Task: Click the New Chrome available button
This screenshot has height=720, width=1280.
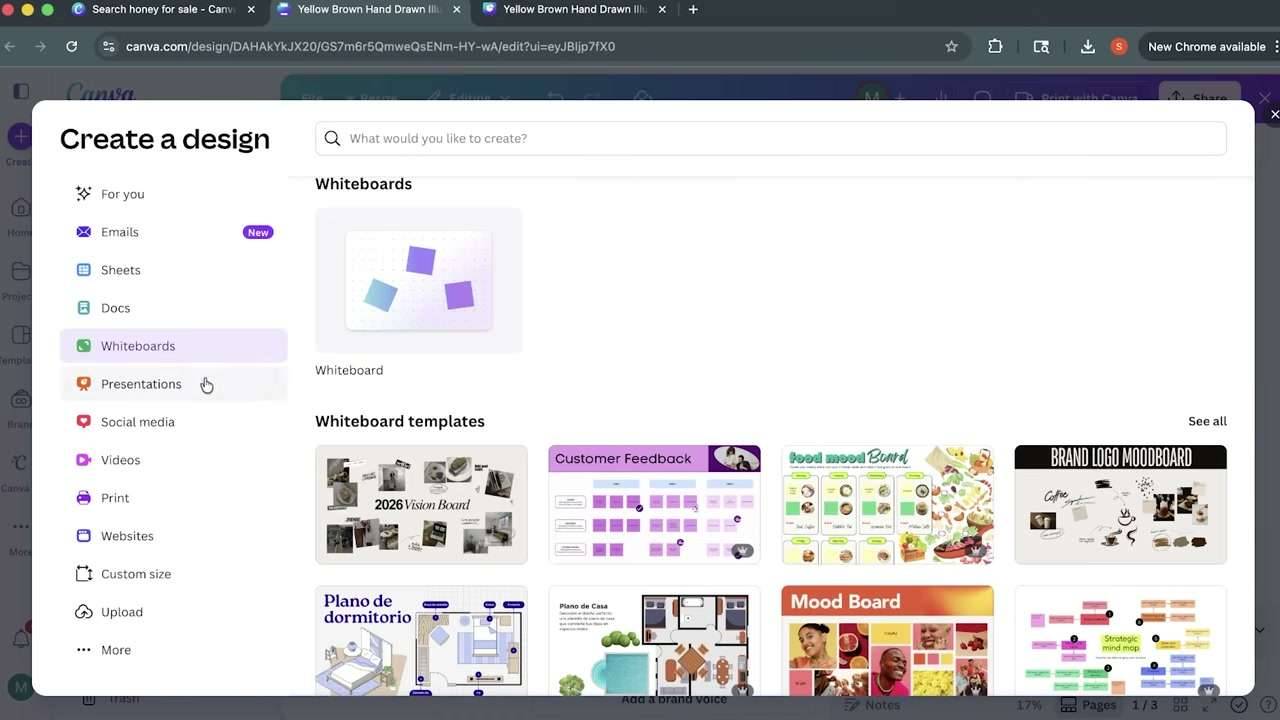Action: pos(1208,46)
